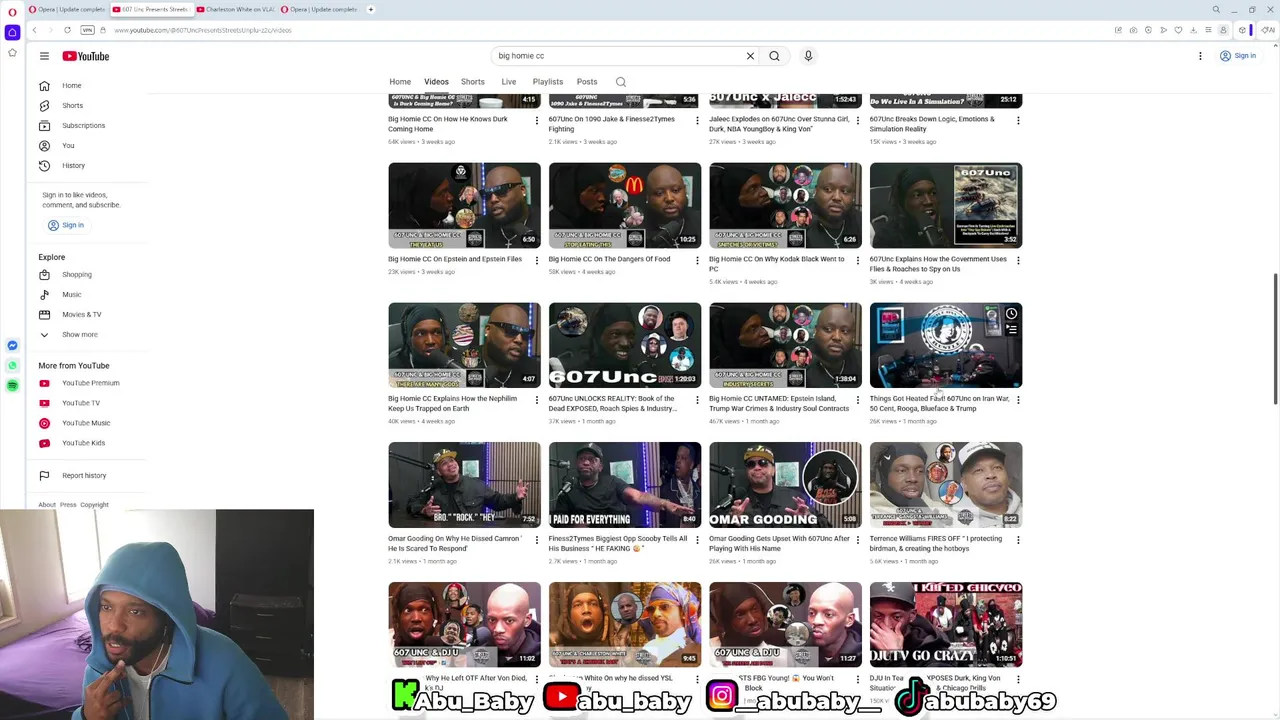The width and height of the screenshot is (1280, 720).
Task: Open title Omar Gooding Gets Upset With 607Unc
Action: point(779,543)
